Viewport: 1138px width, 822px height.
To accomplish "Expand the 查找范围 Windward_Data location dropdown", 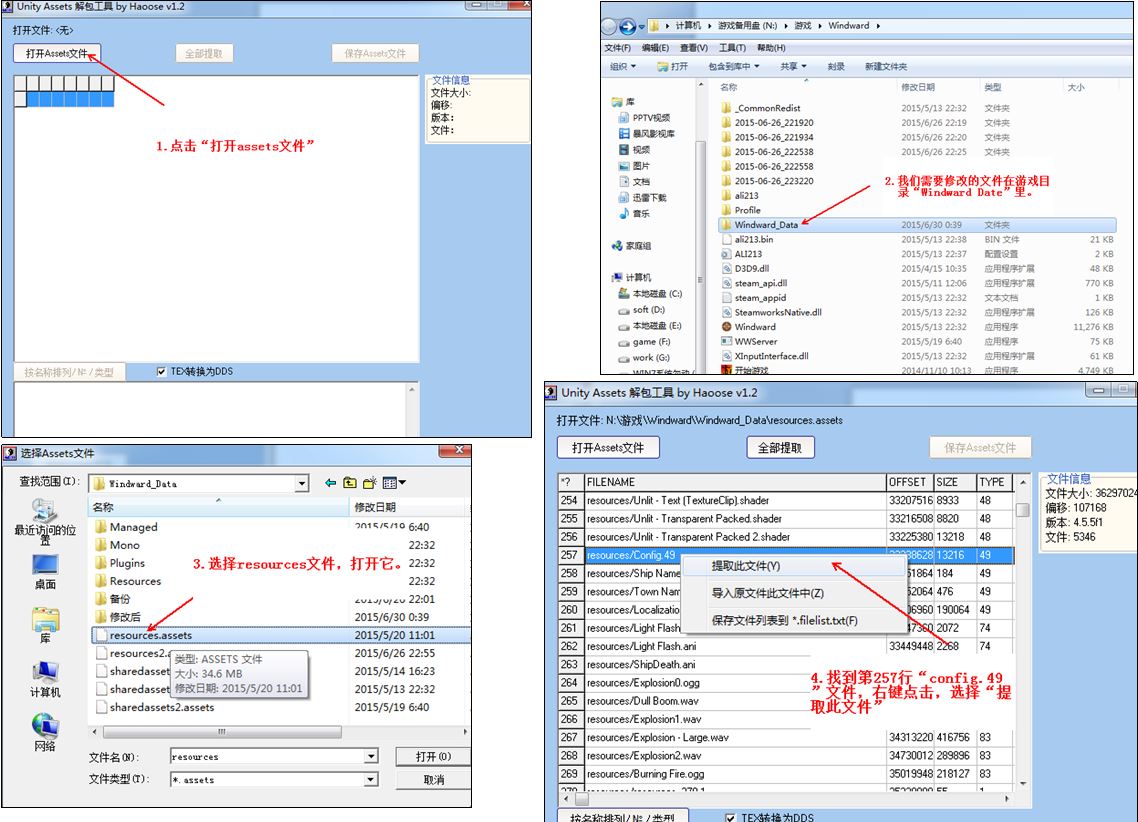I will pos(302,484).
